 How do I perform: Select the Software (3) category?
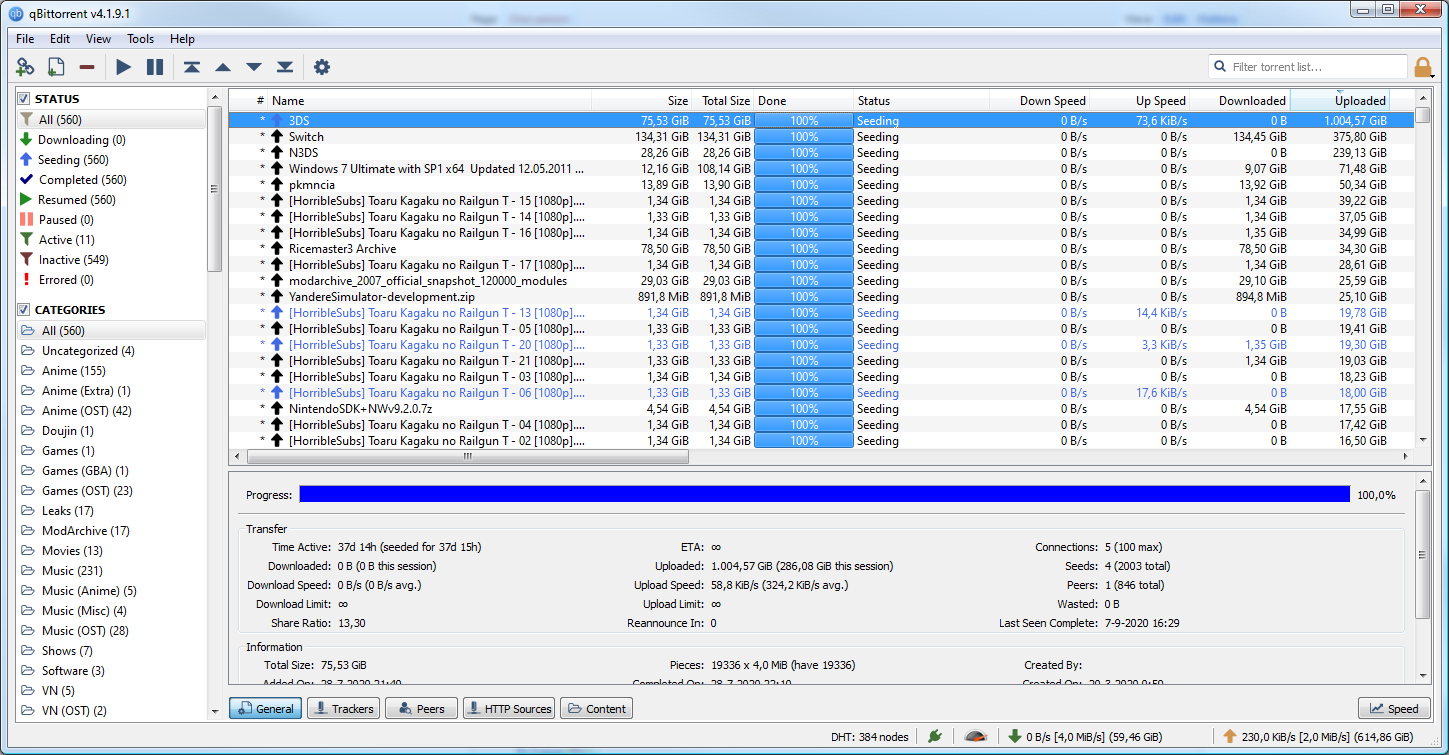point(73,671)
